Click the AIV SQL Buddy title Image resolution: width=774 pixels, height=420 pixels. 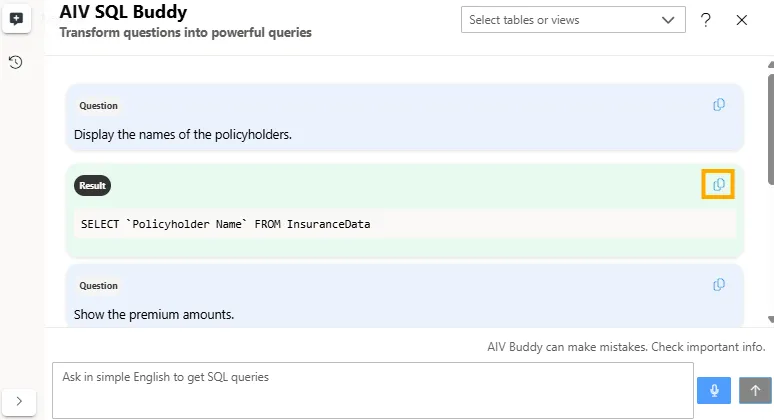[123, 12]
